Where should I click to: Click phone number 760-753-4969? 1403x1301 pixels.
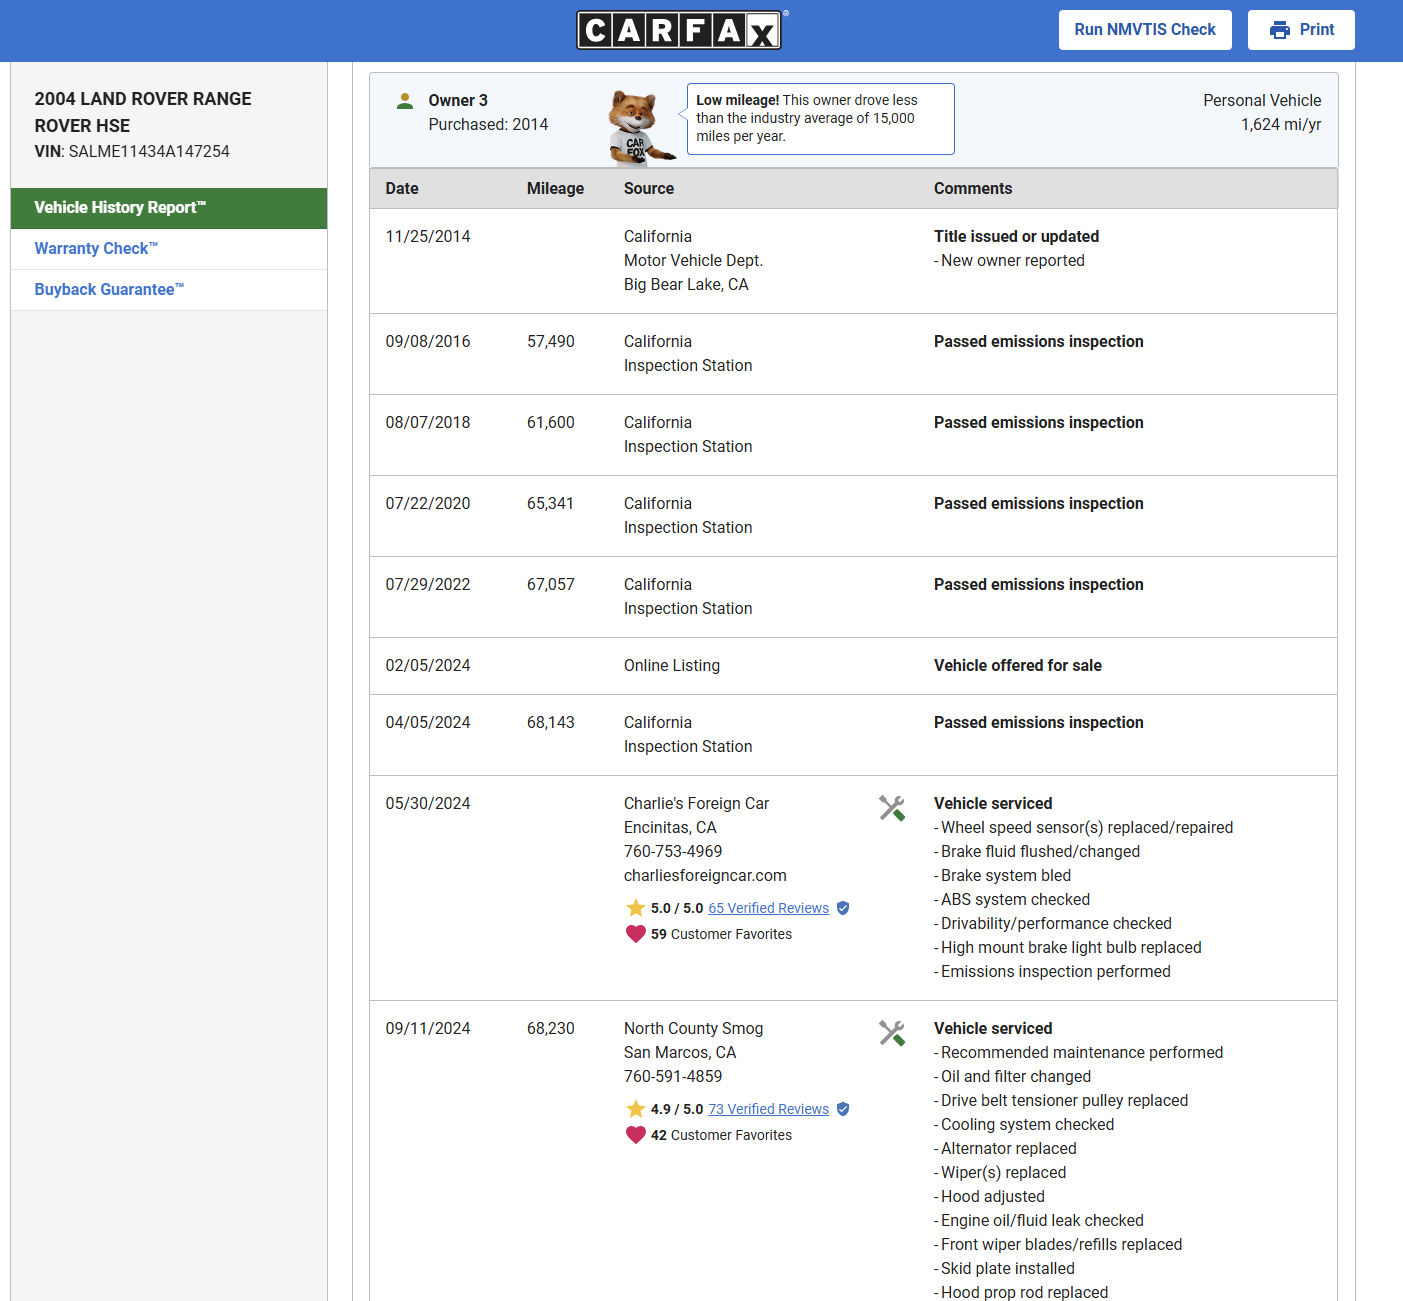(x=673, y=852)
